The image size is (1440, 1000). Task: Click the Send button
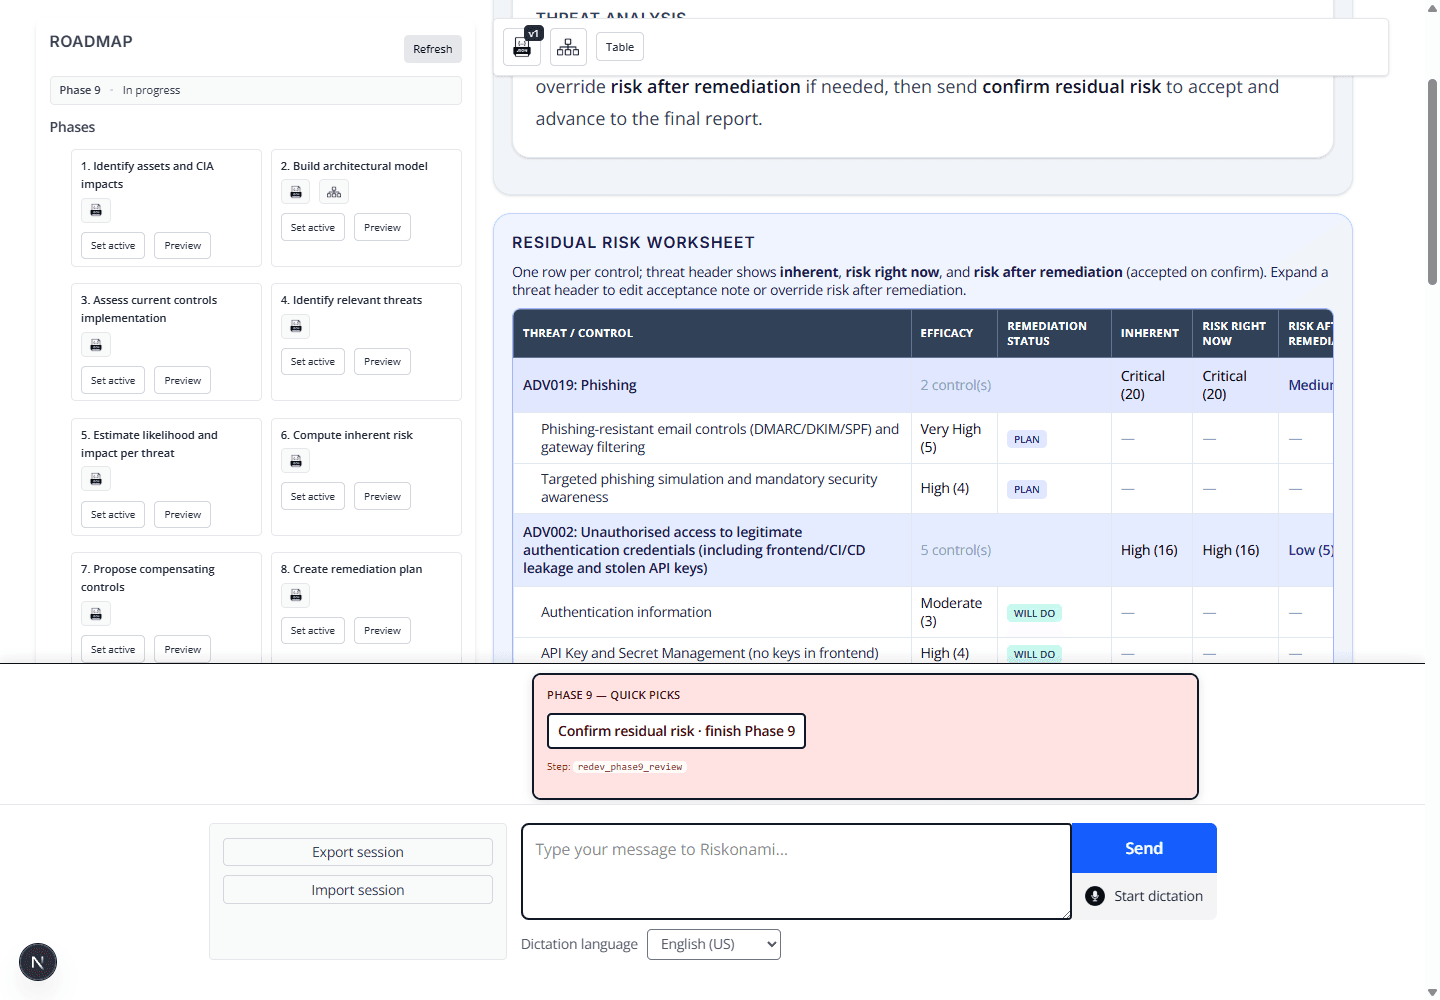click(x=1144, y=848)
